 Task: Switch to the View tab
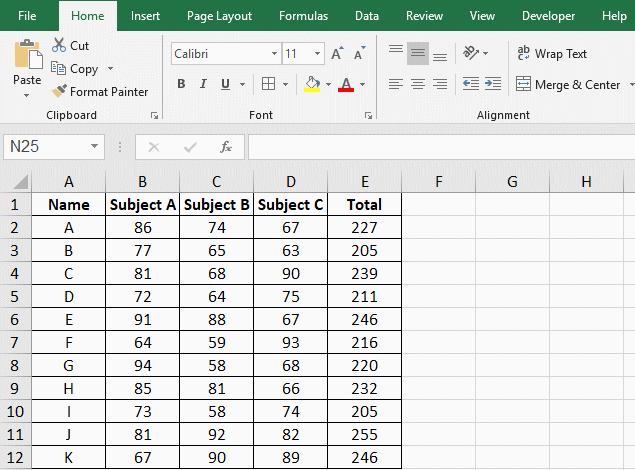tap(482, 16)
